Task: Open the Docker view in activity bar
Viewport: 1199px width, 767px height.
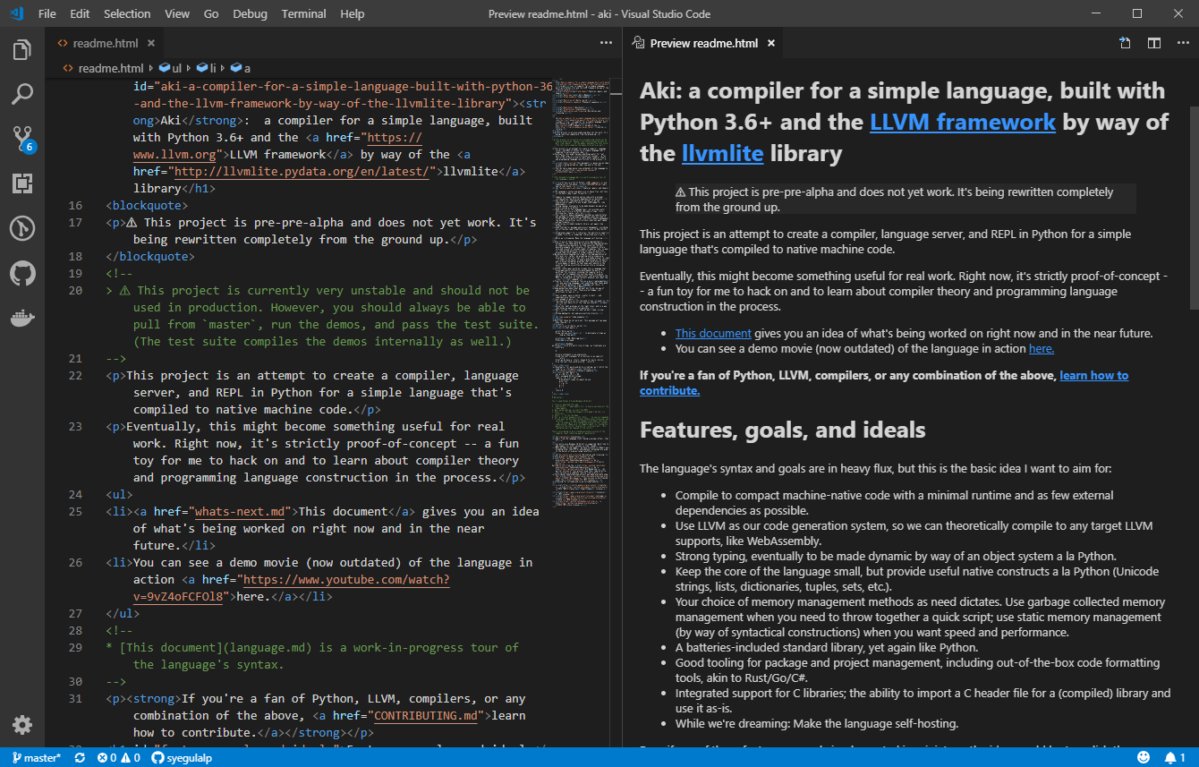Action: (x=22, y=318)
